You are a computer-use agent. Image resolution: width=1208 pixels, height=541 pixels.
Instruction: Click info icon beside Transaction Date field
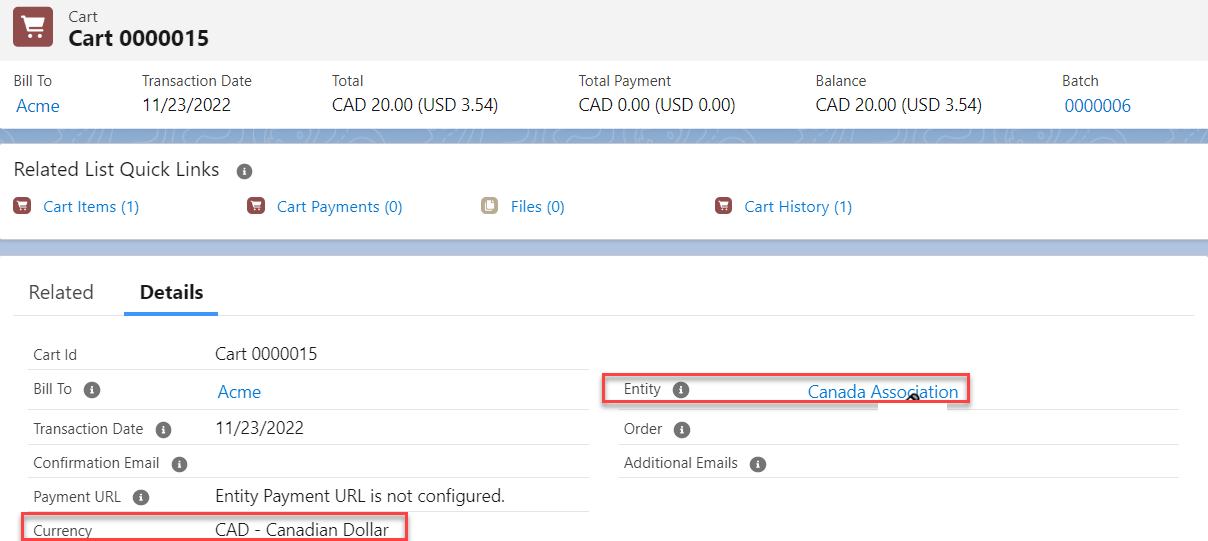(163, 430)
